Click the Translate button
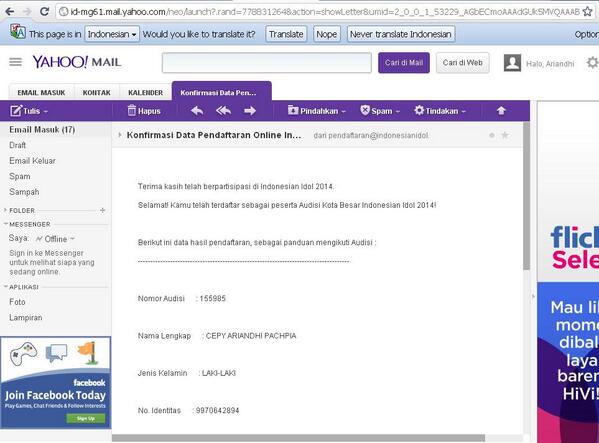The height and width of the screenshot is (443, 599). (x=286, y=34)
